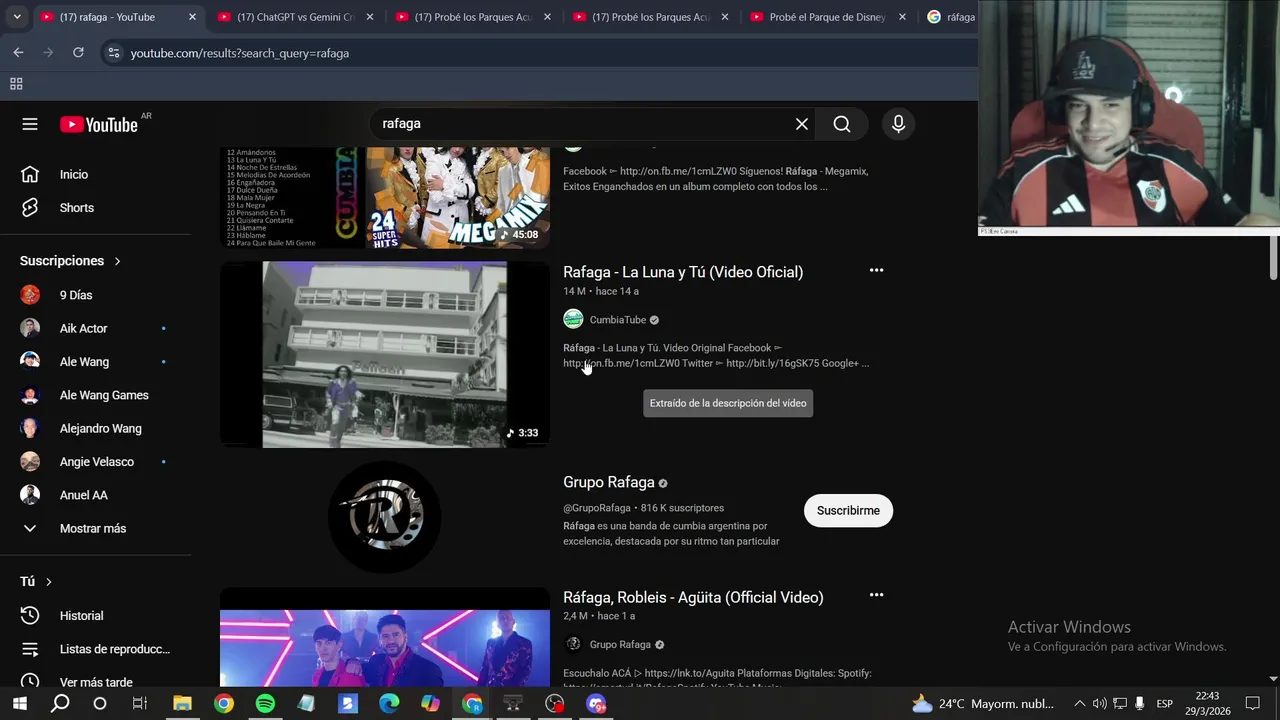
Task: Open the notification center icon
Action: tap(1252, 704)
